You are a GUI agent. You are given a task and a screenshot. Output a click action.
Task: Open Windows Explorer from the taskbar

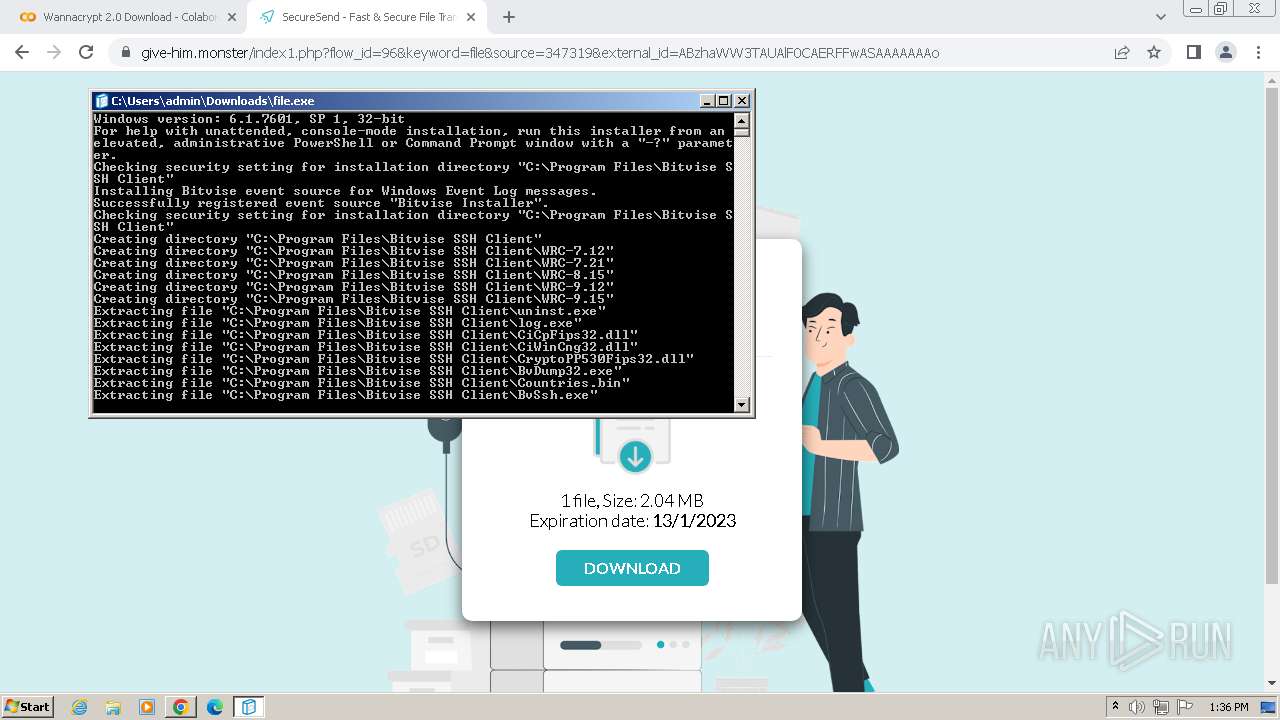(114, 707)
